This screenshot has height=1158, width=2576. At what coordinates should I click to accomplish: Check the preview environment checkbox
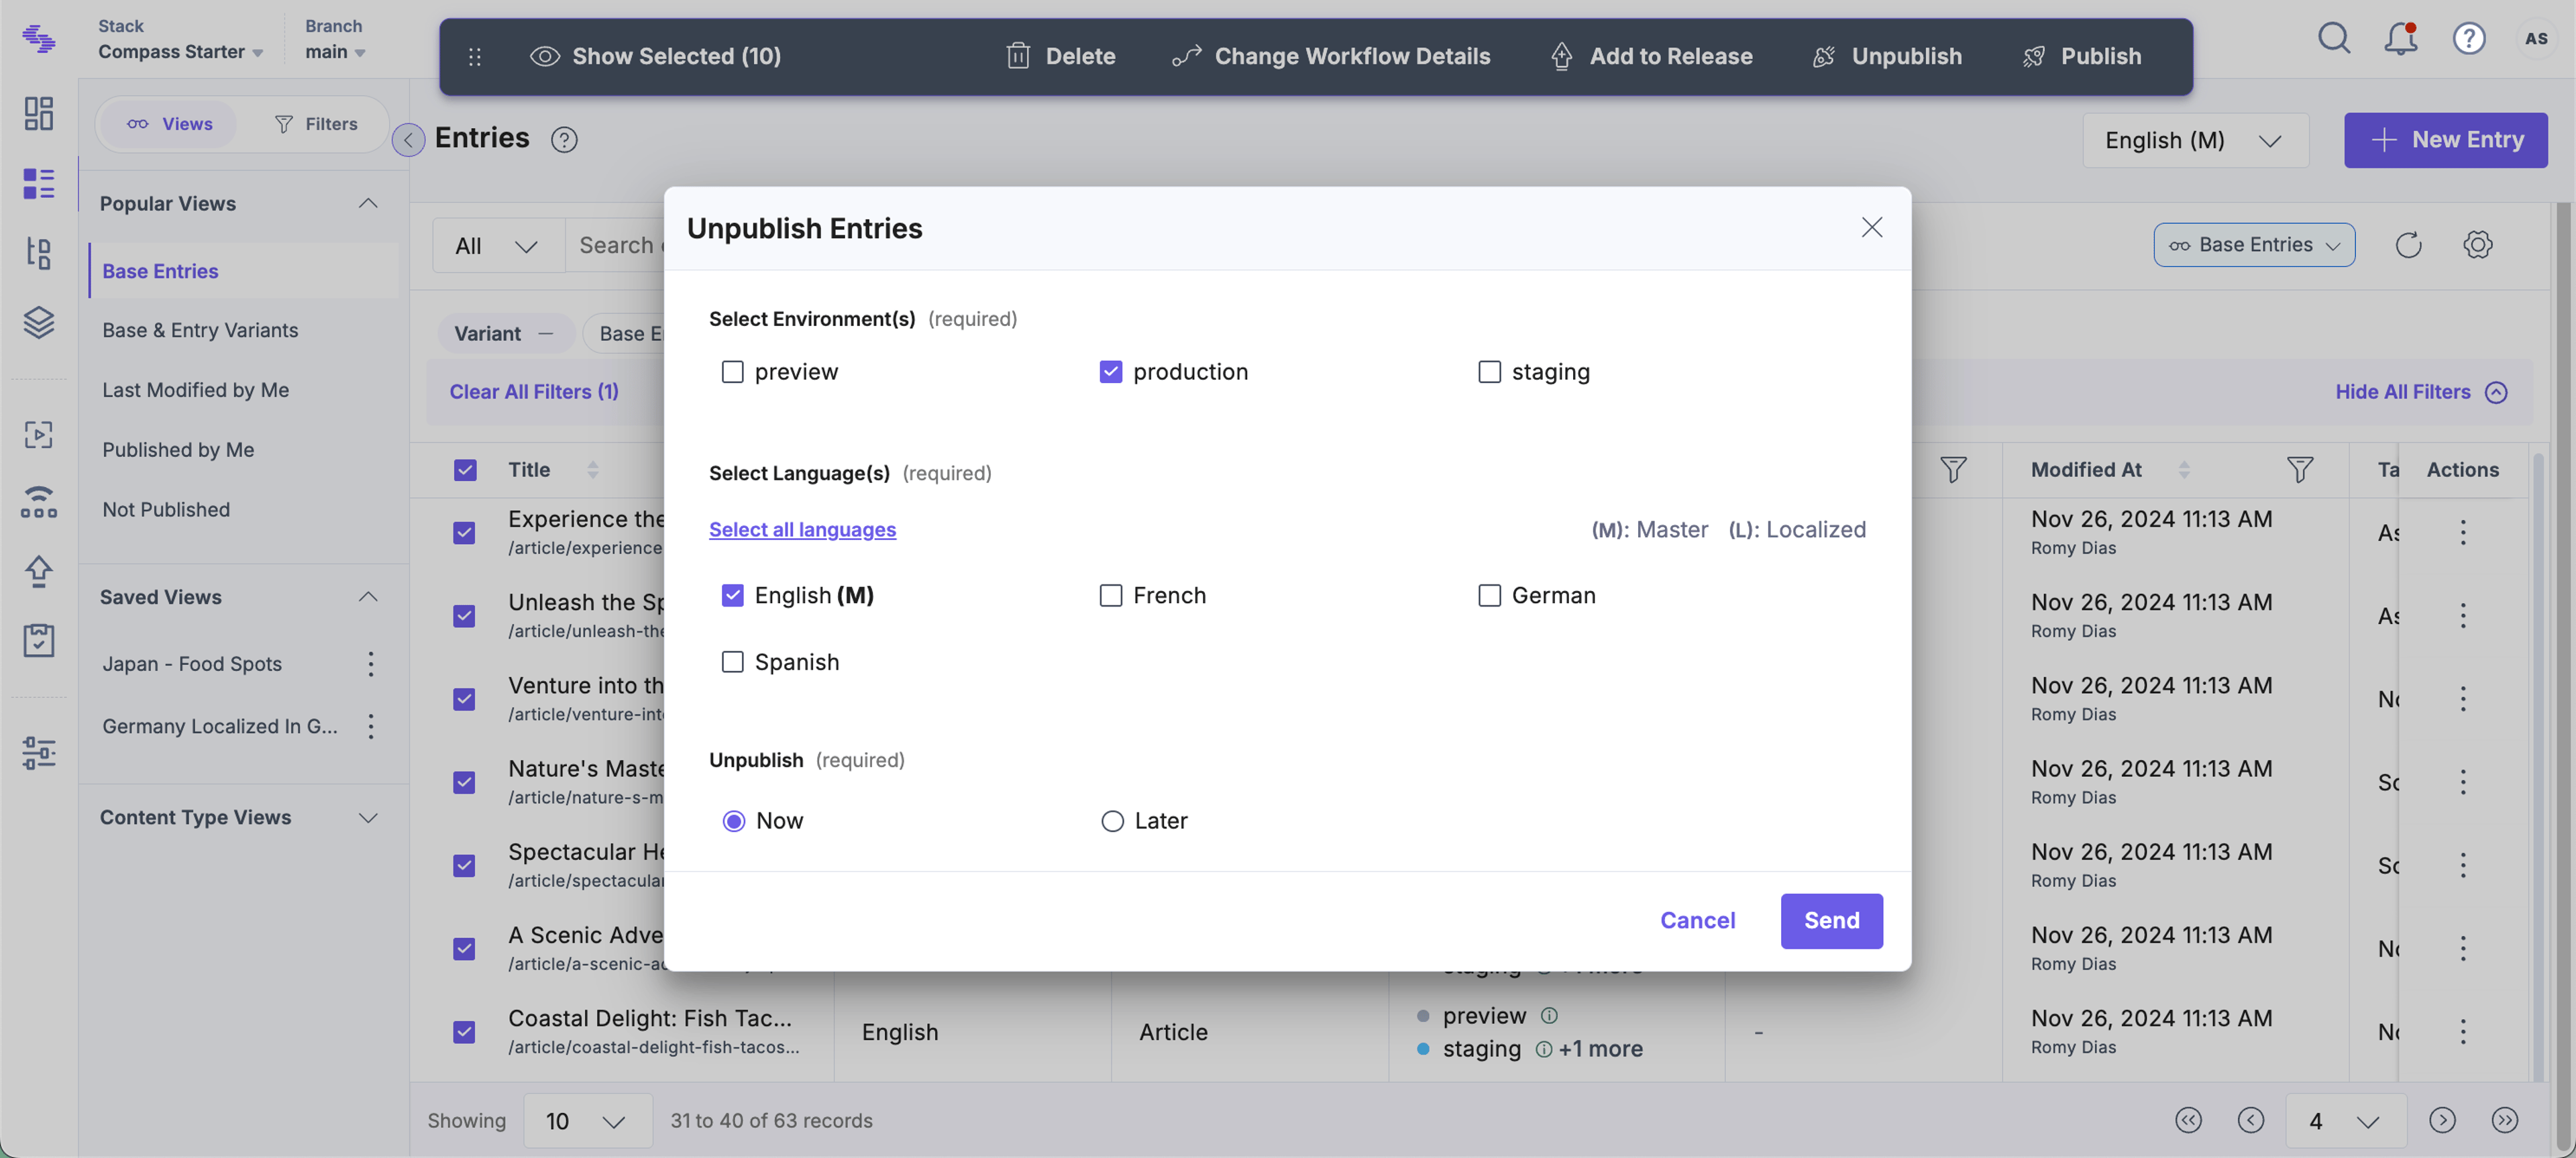pos(732,372)
